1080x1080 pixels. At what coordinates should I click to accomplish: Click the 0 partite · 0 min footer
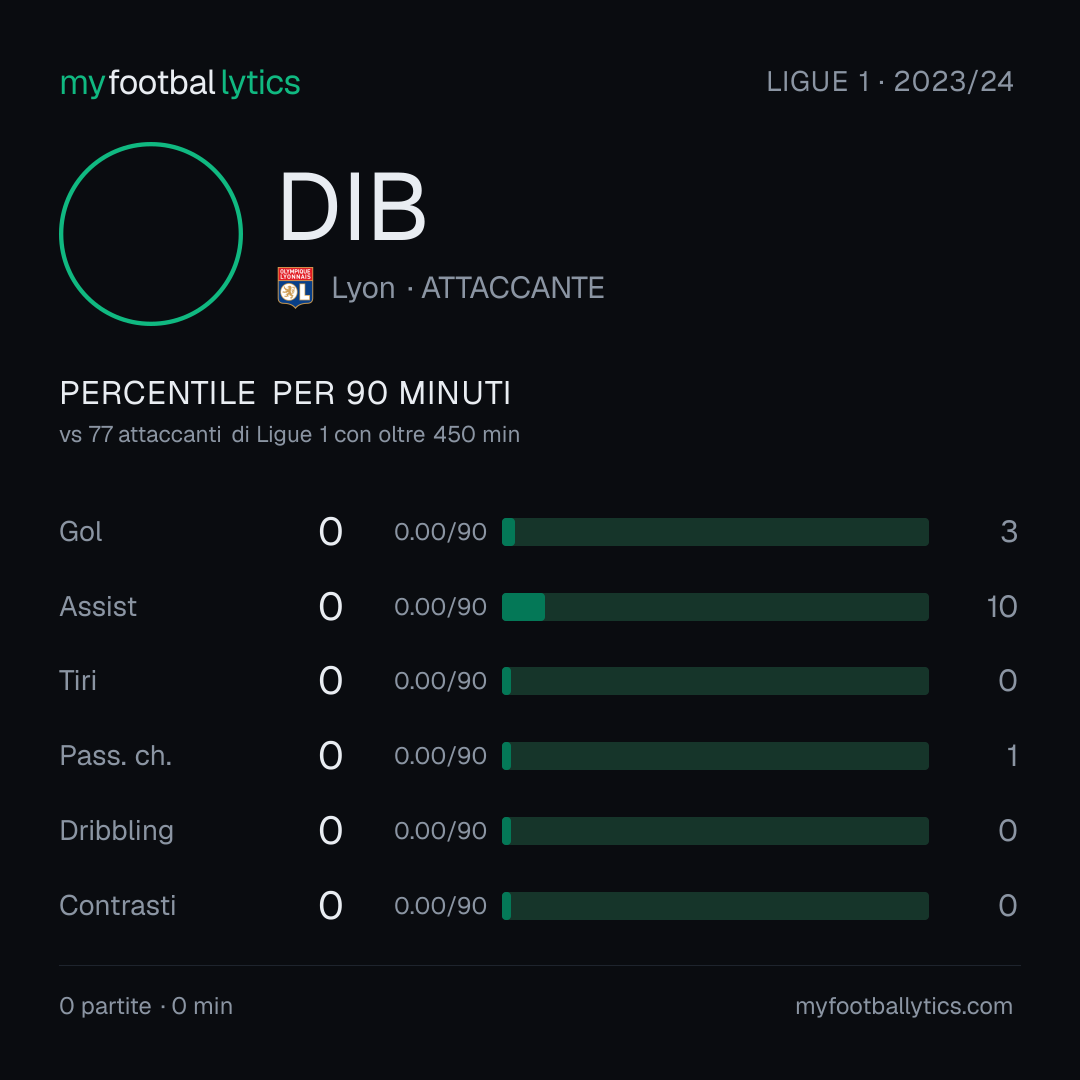coord(146,1006)
